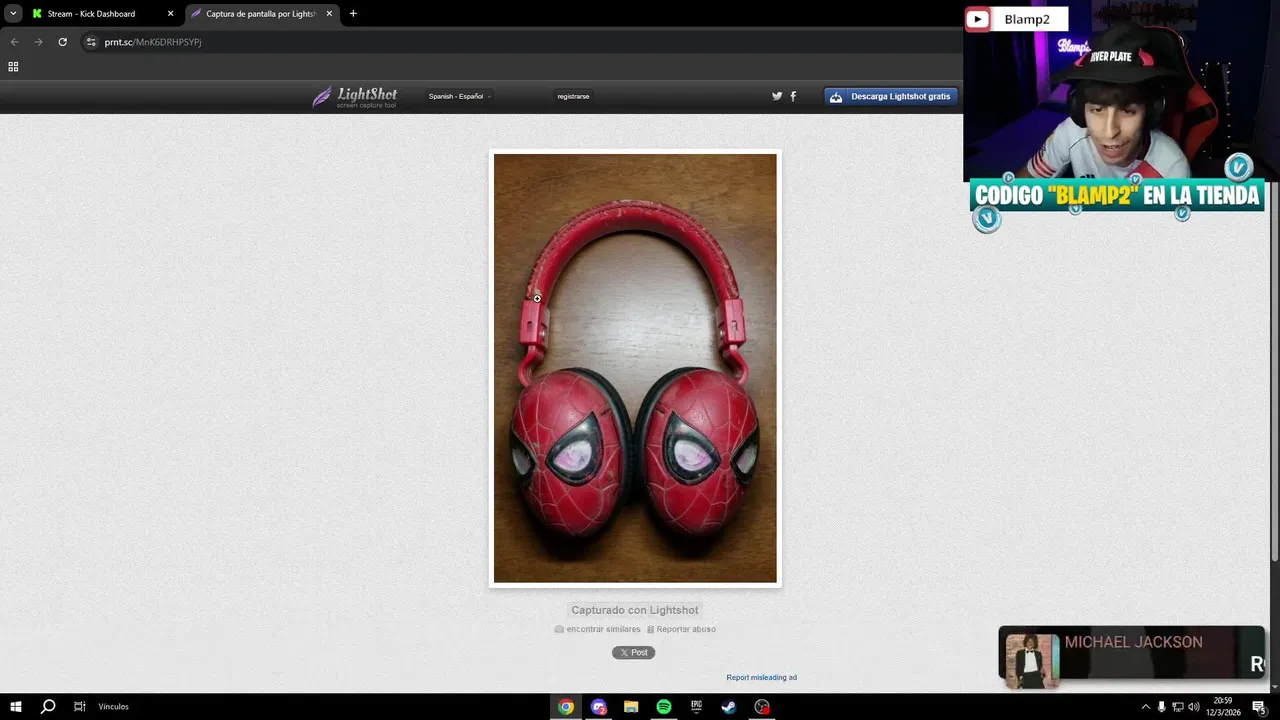The height and width of the screenshot is (720, 1280).
Task: Open Windows search from taskbar
Action: click(48, 707)
